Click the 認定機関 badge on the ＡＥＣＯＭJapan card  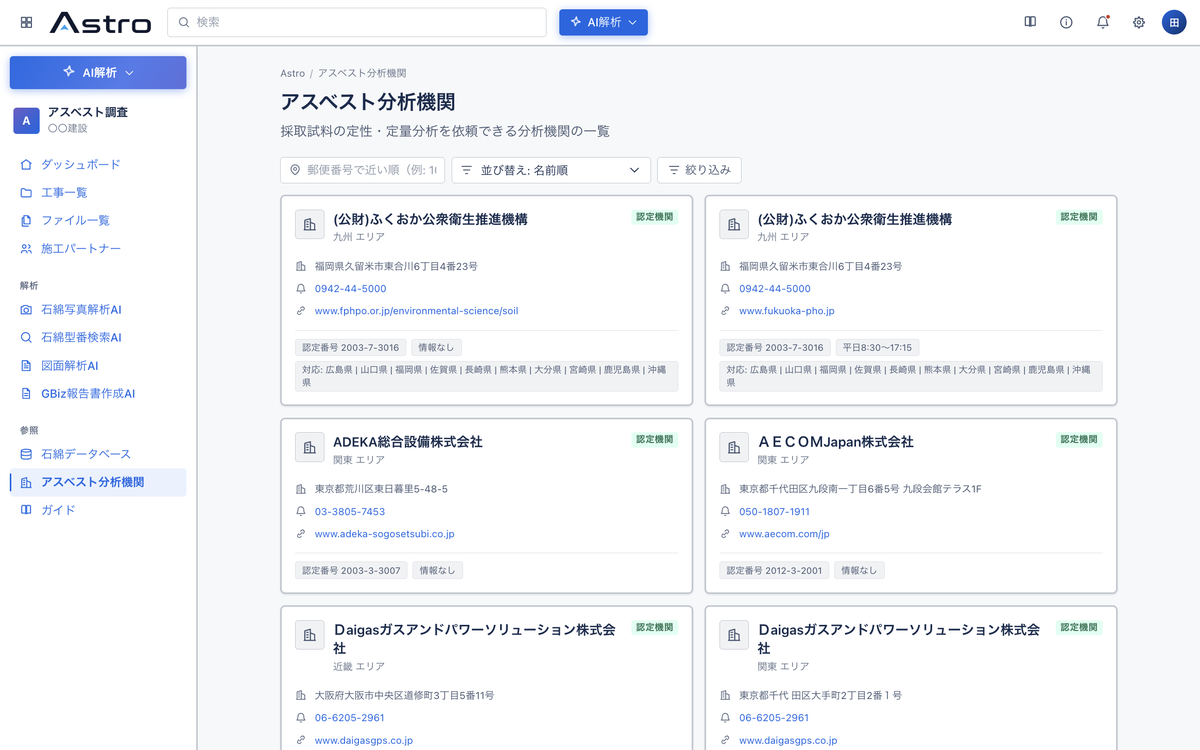click(x=1080, y=439)
